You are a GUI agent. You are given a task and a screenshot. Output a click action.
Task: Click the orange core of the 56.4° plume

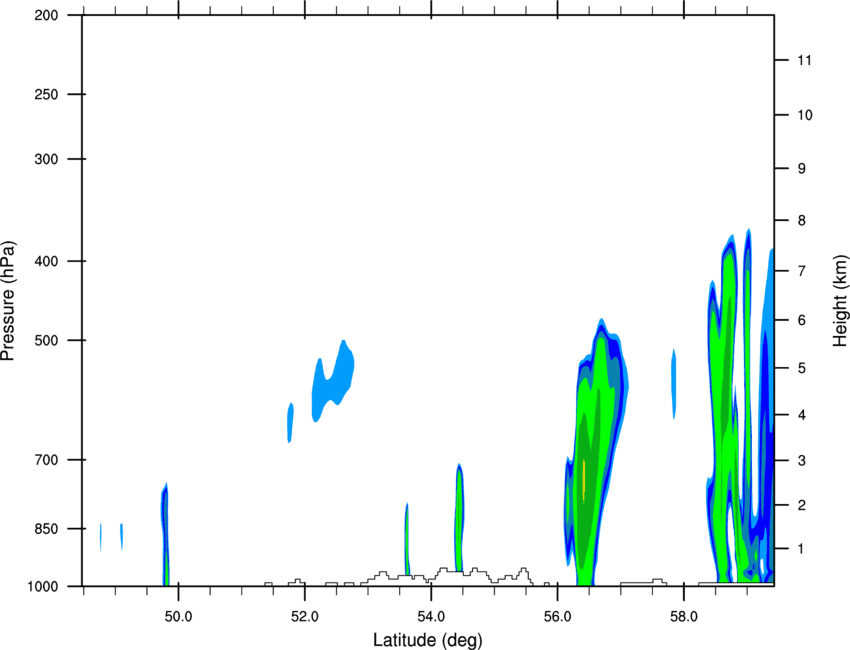pyautogui.click(x=584, y=479)
